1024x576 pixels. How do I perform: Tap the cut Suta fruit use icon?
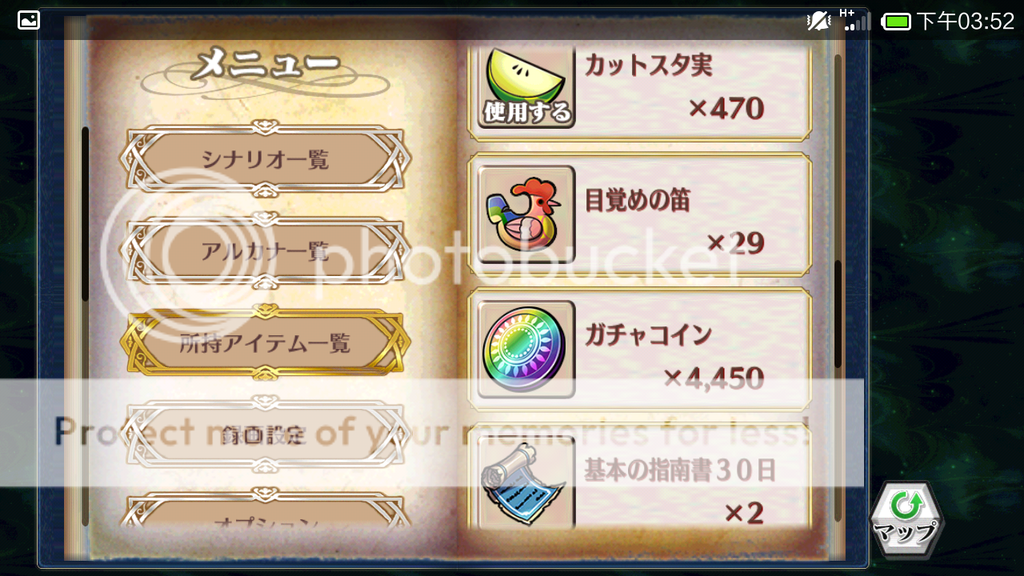[526, 86]
